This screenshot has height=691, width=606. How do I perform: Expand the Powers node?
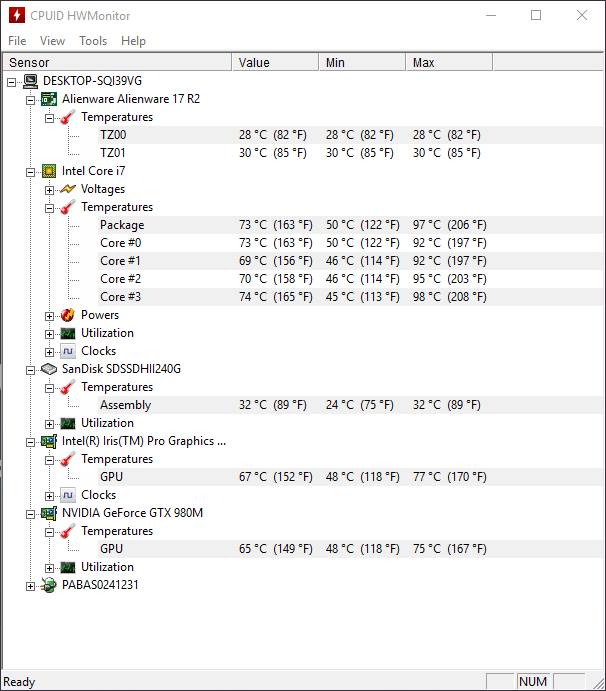49,316
